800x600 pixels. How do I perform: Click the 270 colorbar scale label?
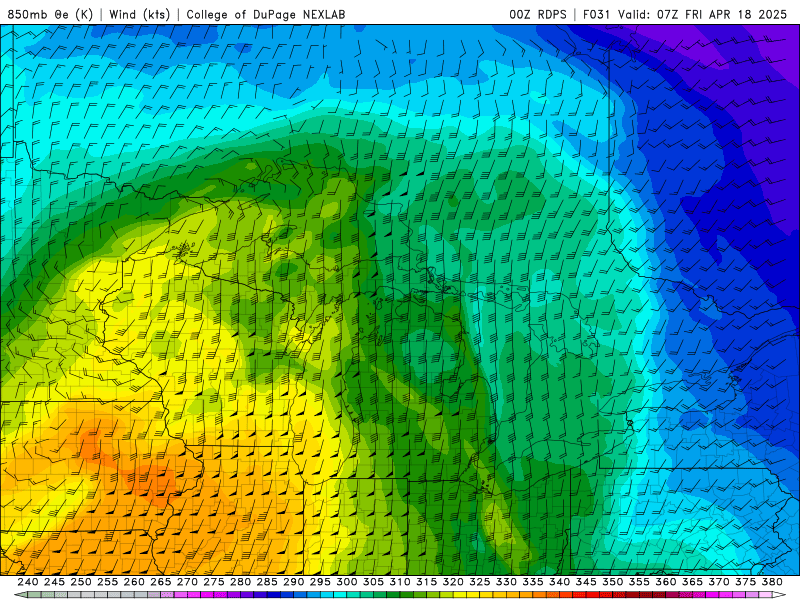(x=187, y=582)
